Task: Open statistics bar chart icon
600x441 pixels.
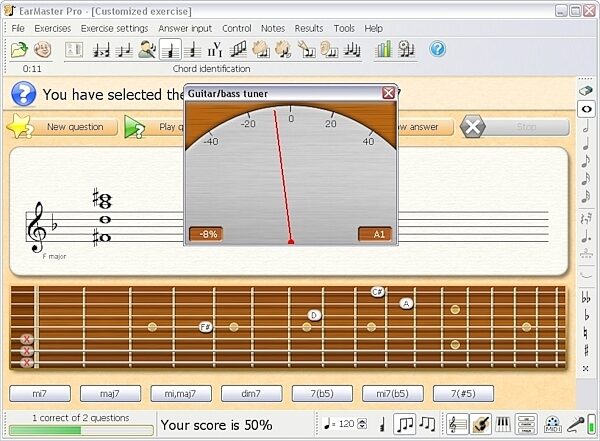Action: 383,50
